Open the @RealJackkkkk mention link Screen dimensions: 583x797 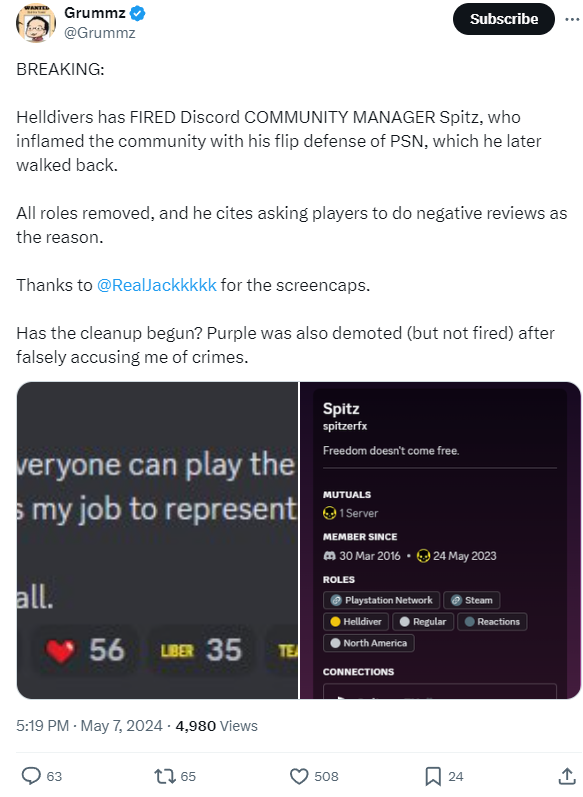(x=157, y=285)
